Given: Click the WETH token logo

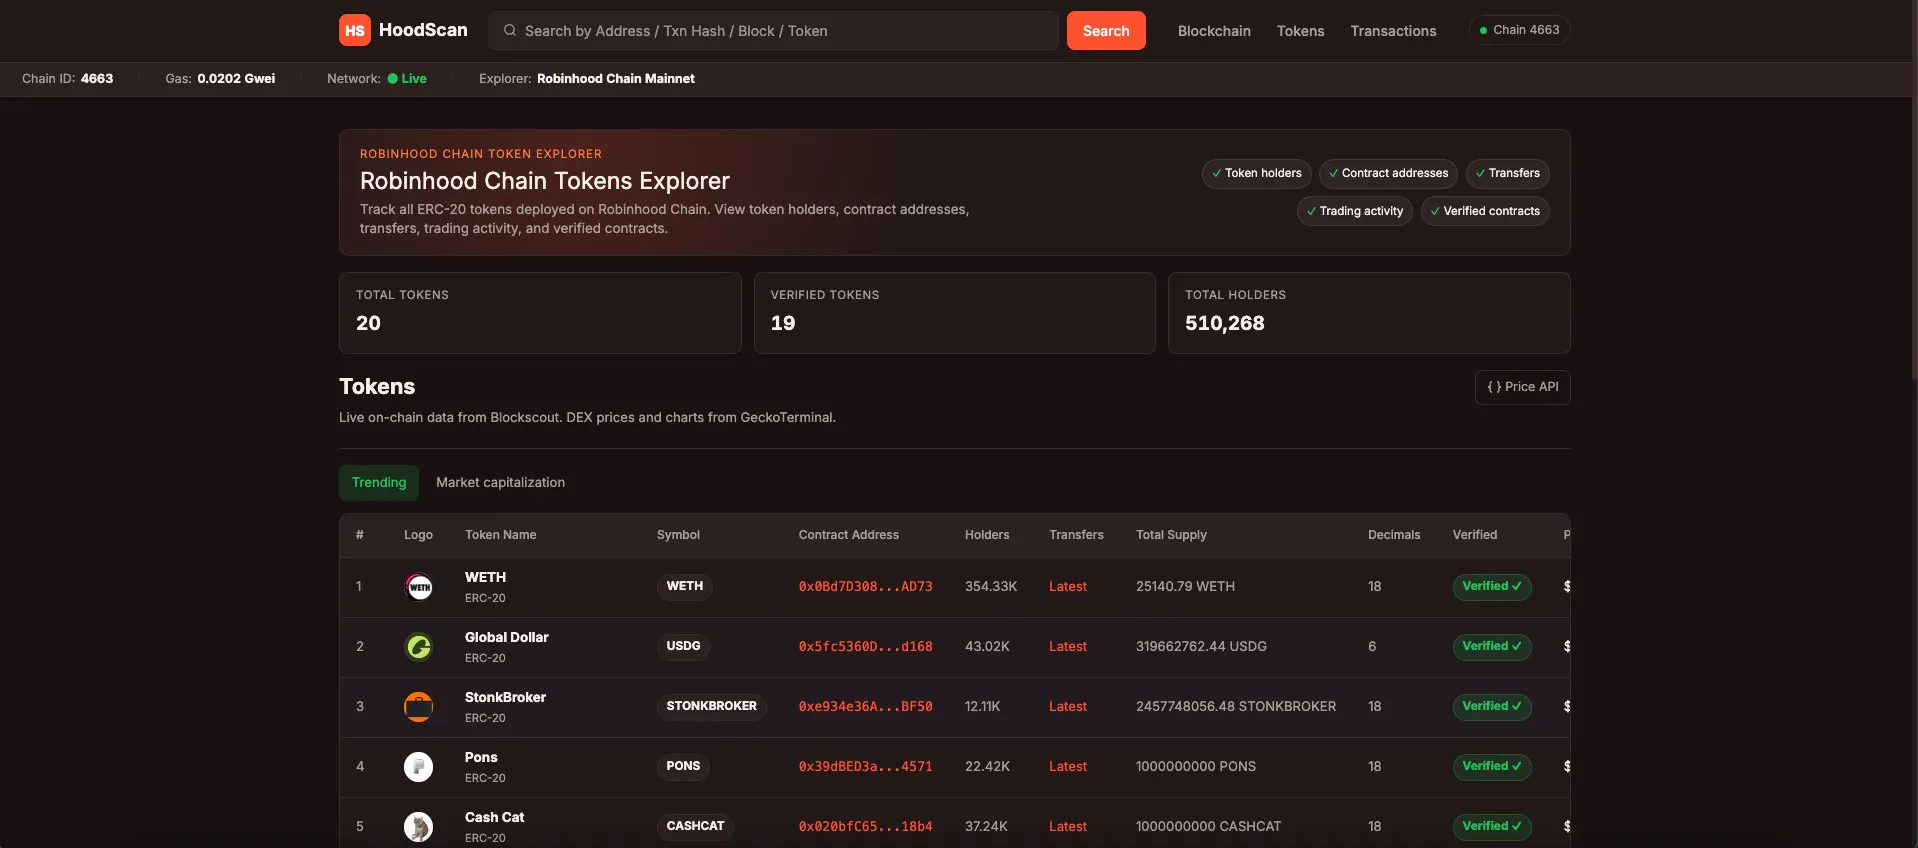Looking at the screenshot, I should click(418, 587).
